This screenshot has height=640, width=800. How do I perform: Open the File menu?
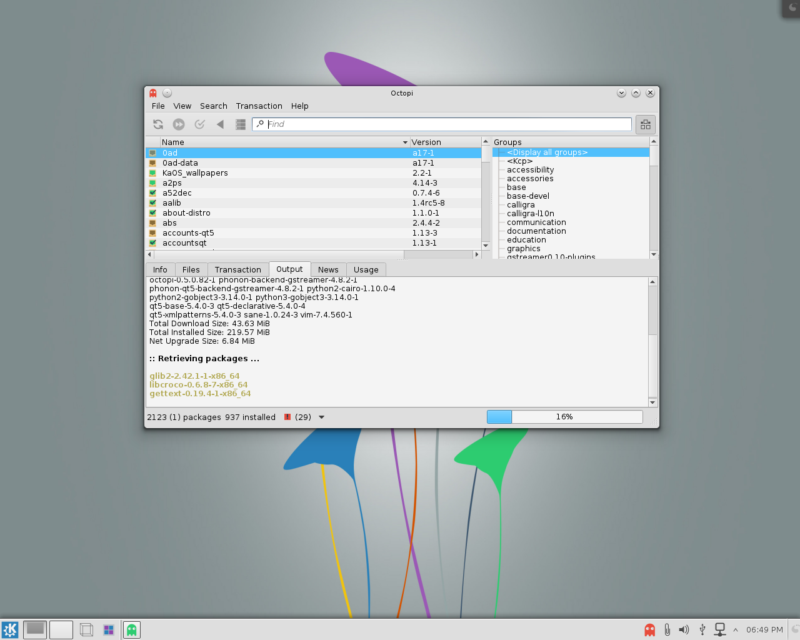point(158,106)
